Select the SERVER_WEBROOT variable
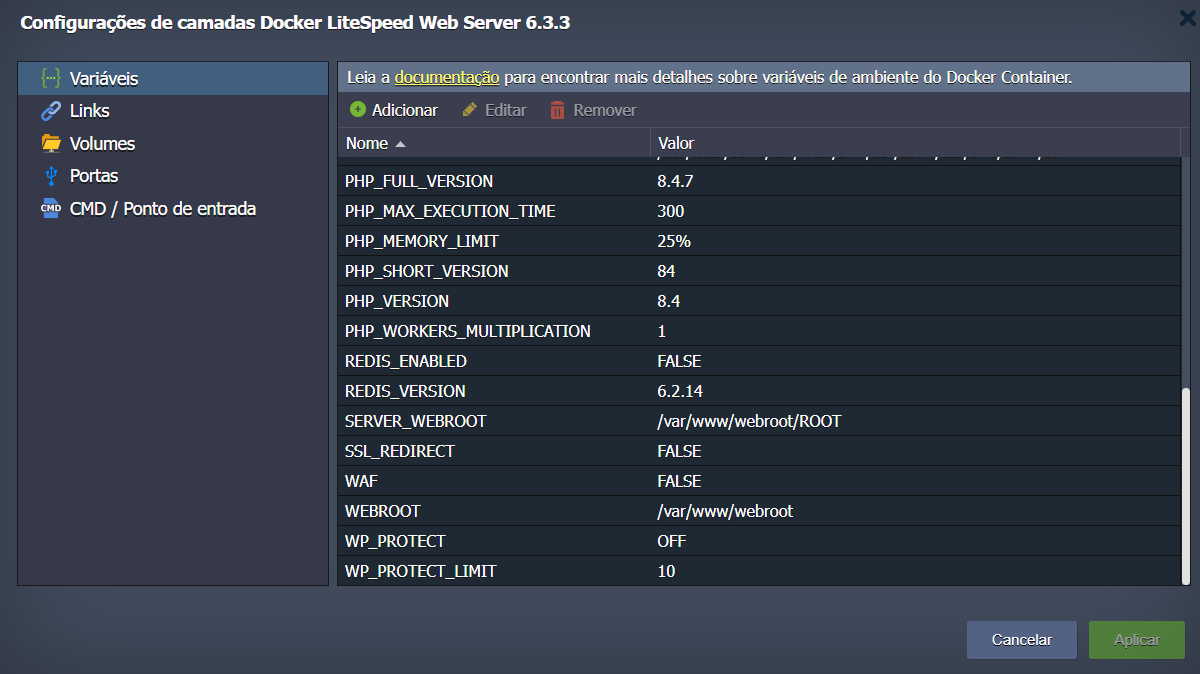Screen dimensions: 1200x674 point(415,421)
